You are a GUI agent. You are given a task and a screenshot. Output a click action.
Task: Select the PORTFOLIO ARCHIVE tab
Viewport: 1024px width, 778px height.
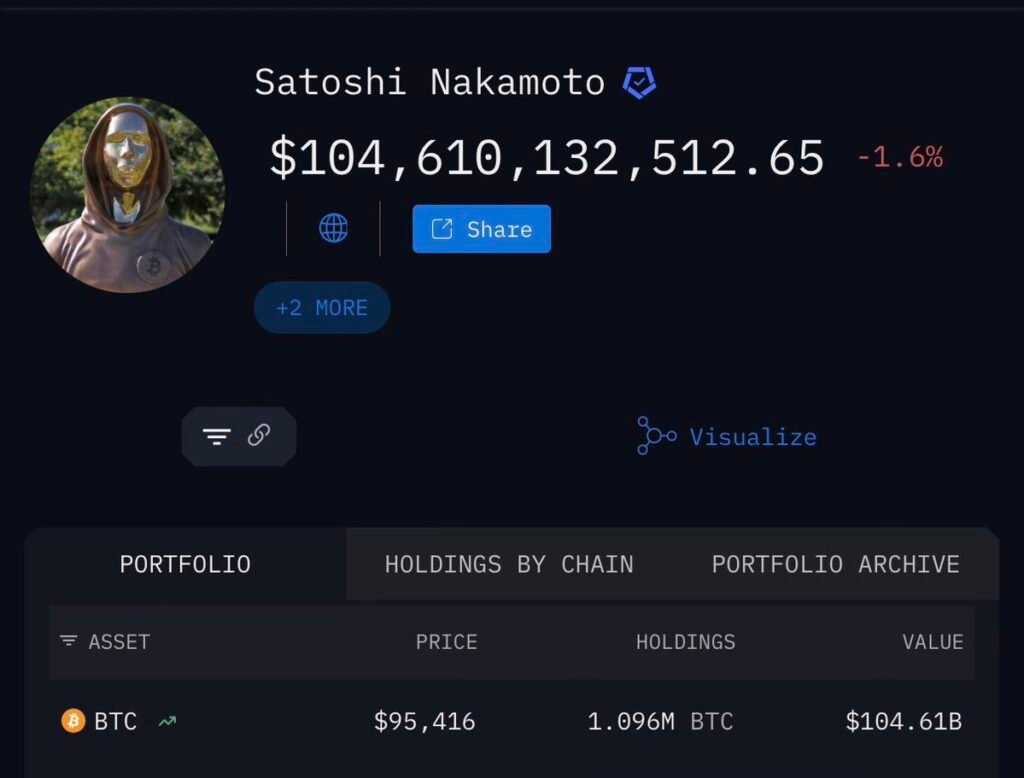(x=835, y=564)
